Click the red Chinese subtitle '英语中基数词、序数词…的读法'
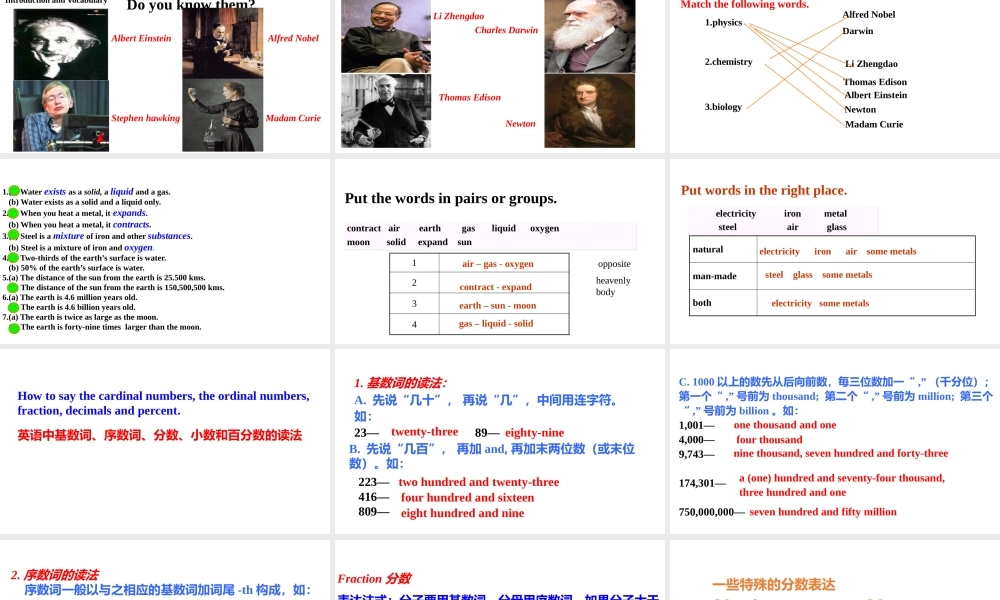The width and height of the screenshot is (1000, 600). 159,435
